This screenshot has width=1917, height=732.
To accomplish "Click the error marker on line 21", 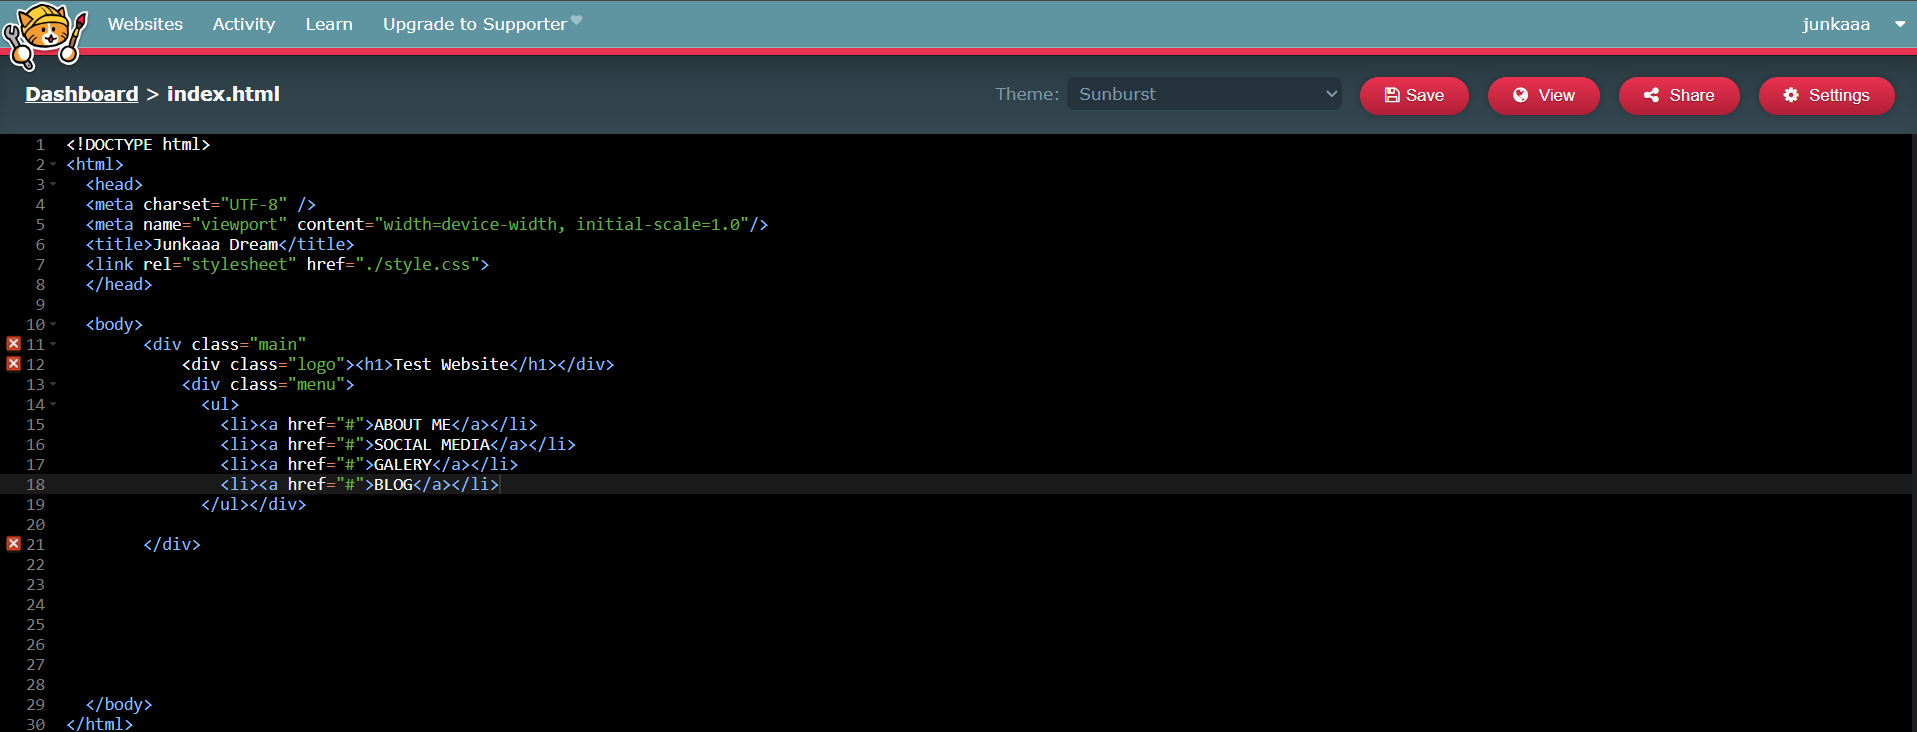I will tap(13, 544).
